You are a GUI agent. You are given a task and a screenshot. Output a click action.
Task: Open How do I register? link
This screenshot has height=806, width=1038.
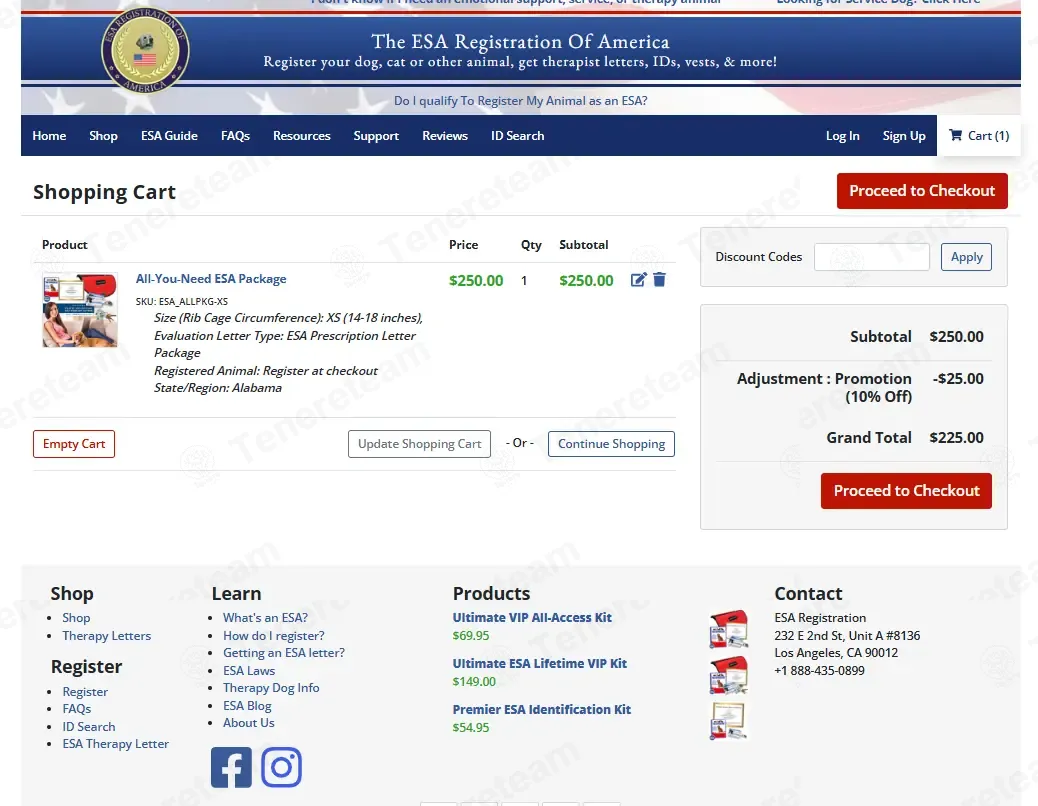tap(274, 635)
